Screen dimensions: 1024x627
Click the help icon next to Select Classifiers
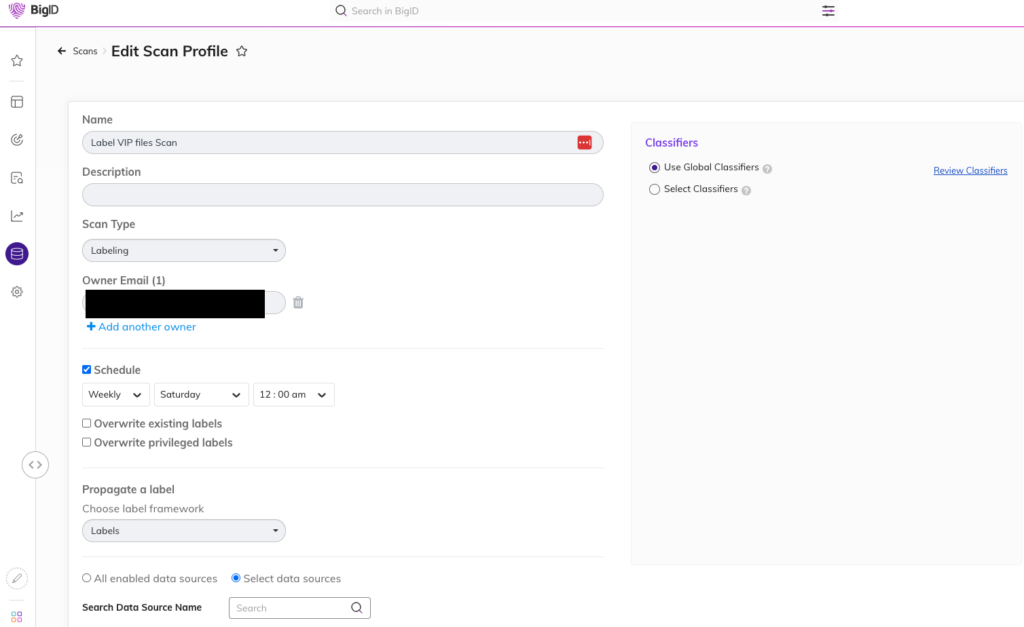coord(747,190)
